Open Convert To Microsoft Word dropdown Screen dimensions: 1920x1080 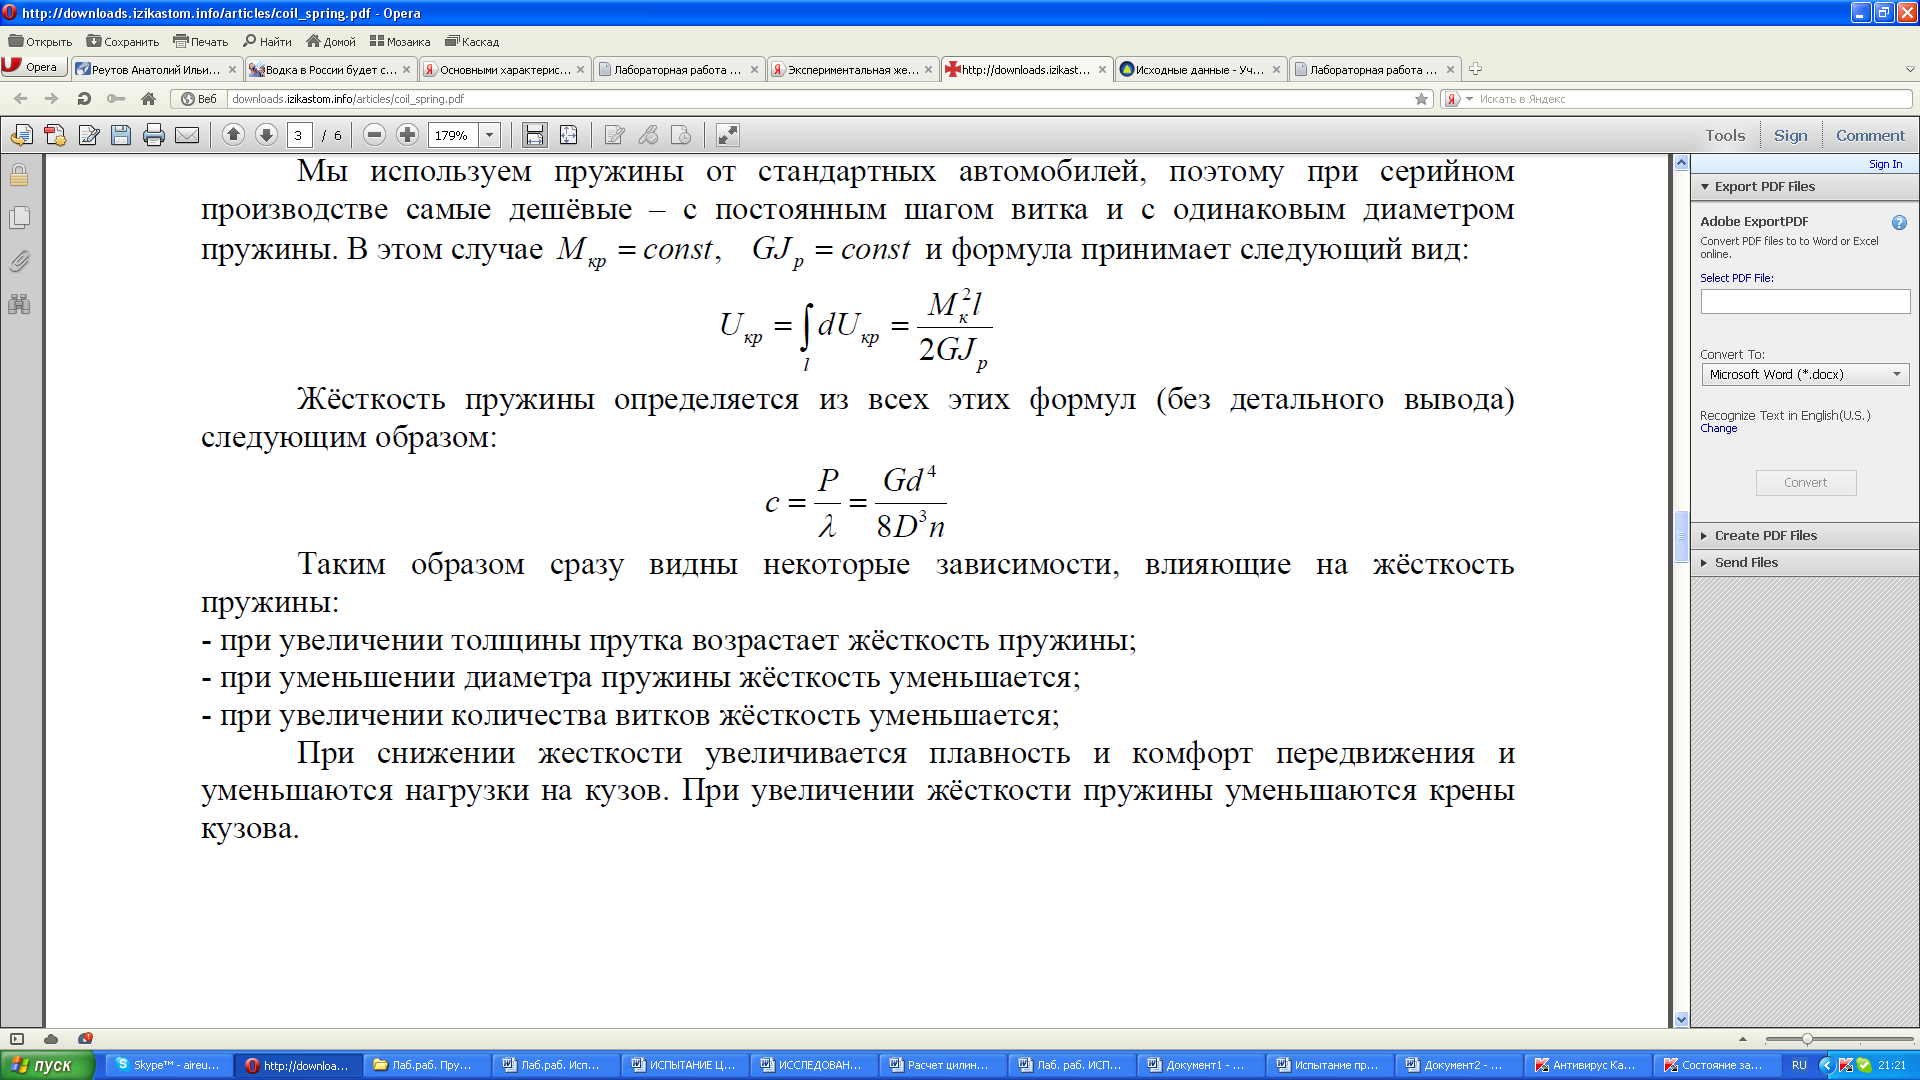click(1805, 374)
